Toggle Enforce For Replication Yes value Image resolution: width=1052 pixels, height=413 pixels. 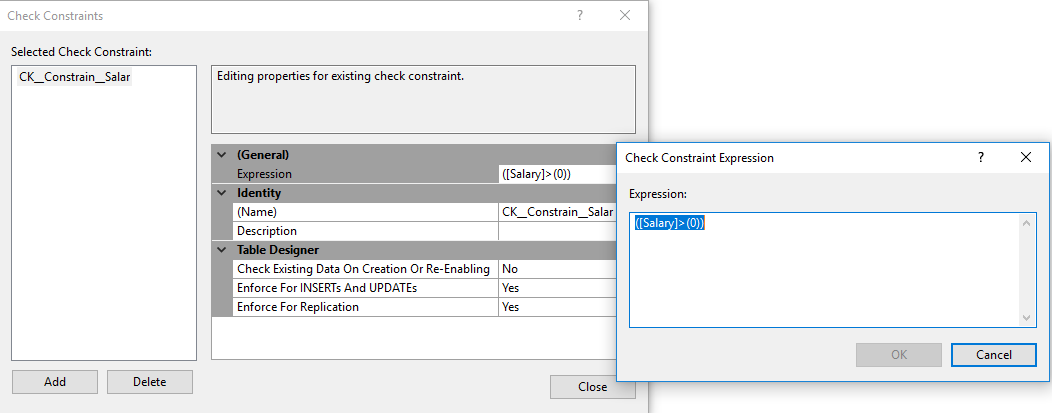(556, 307)
